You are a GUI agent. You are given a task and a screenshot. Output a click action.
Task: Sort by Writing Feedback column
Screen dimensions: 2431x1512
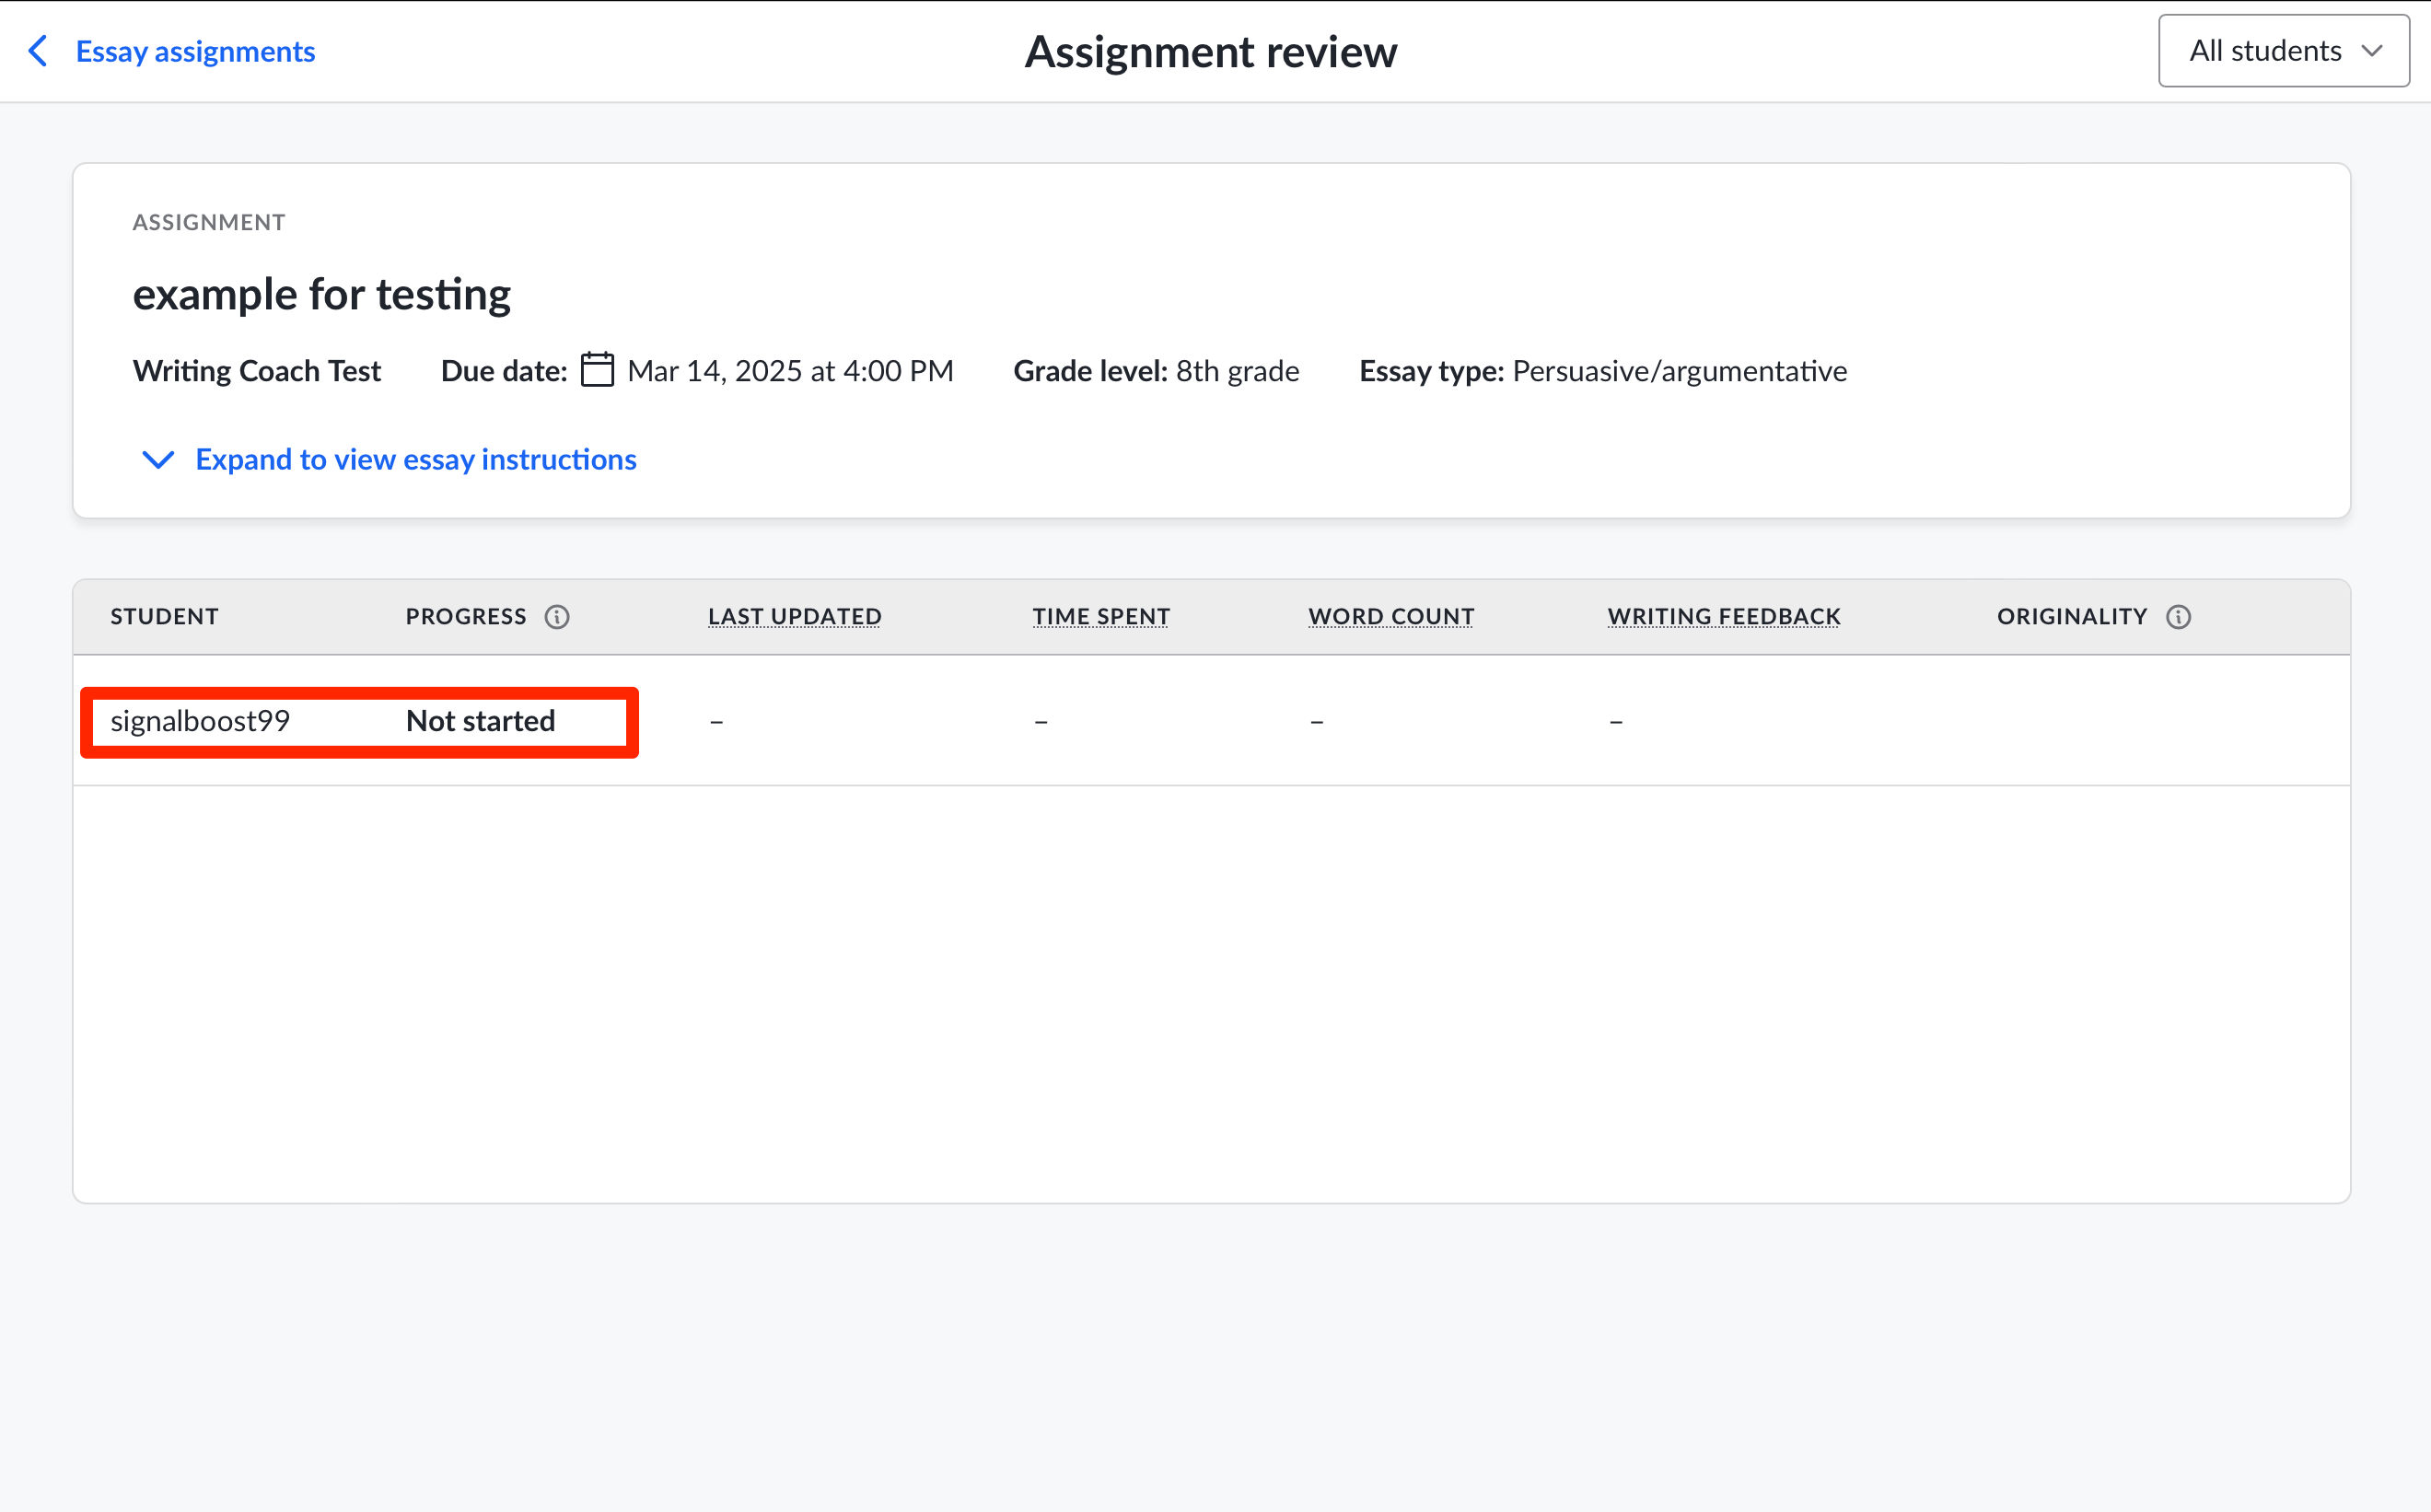(x=1724, y=617)
